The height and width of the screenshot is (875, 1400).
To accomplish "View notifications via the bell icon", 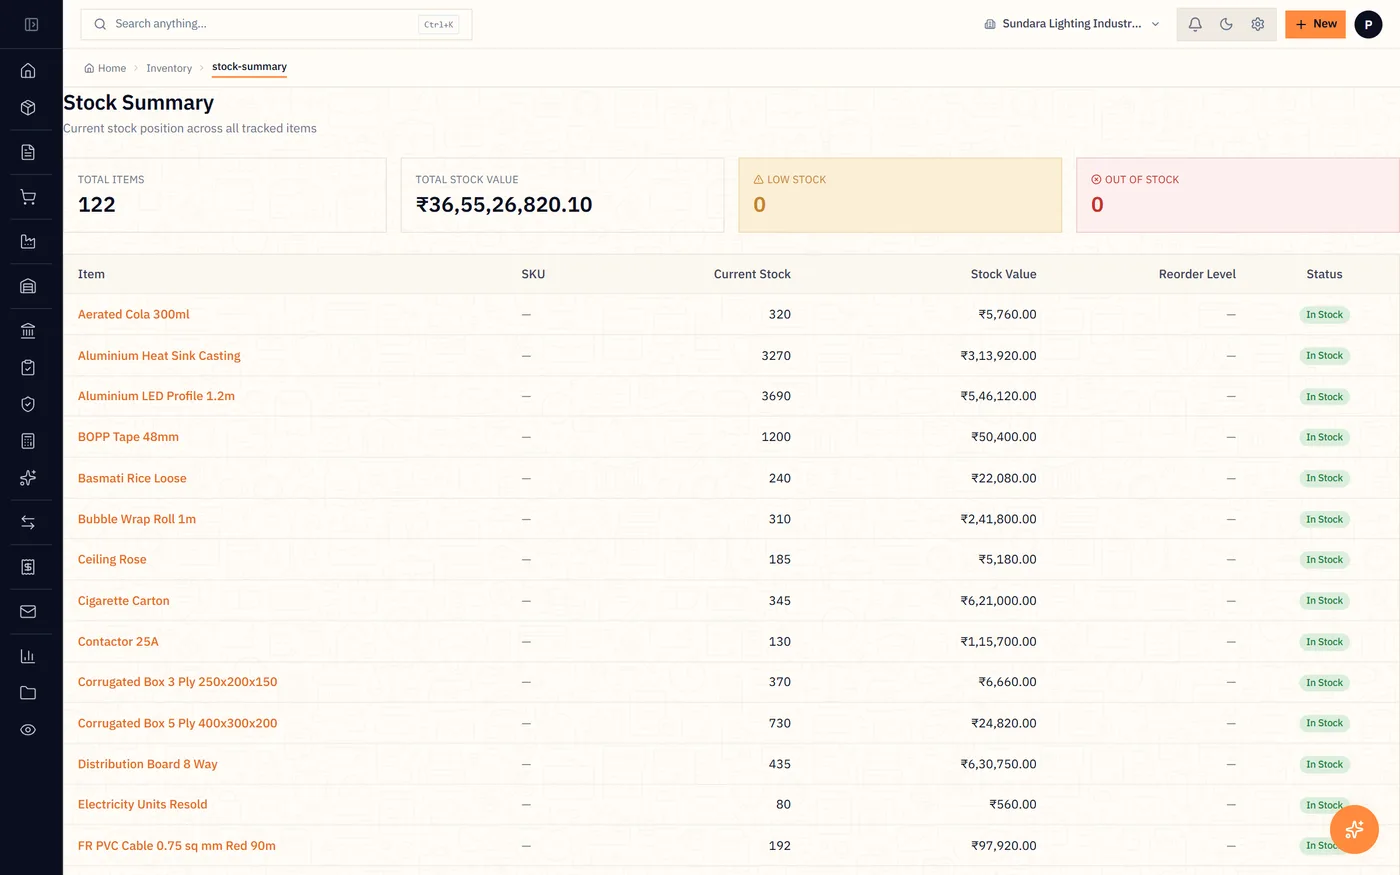I will coord(1195,24).
